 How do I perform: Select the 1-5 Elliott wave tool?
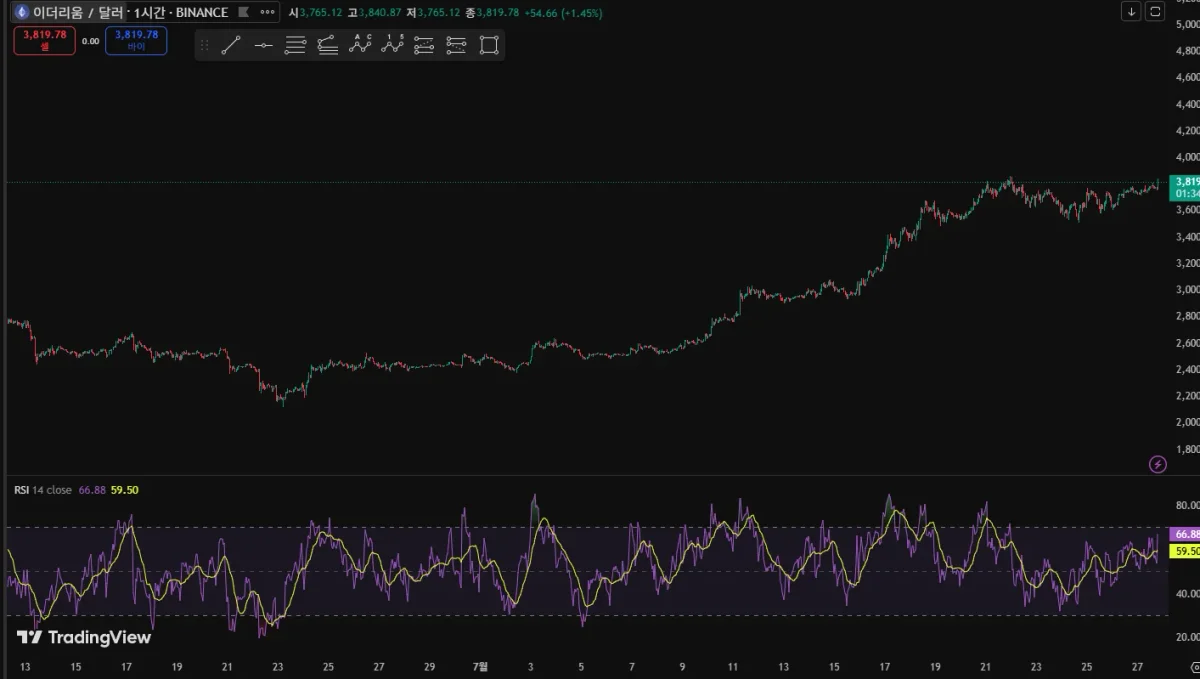392,45
